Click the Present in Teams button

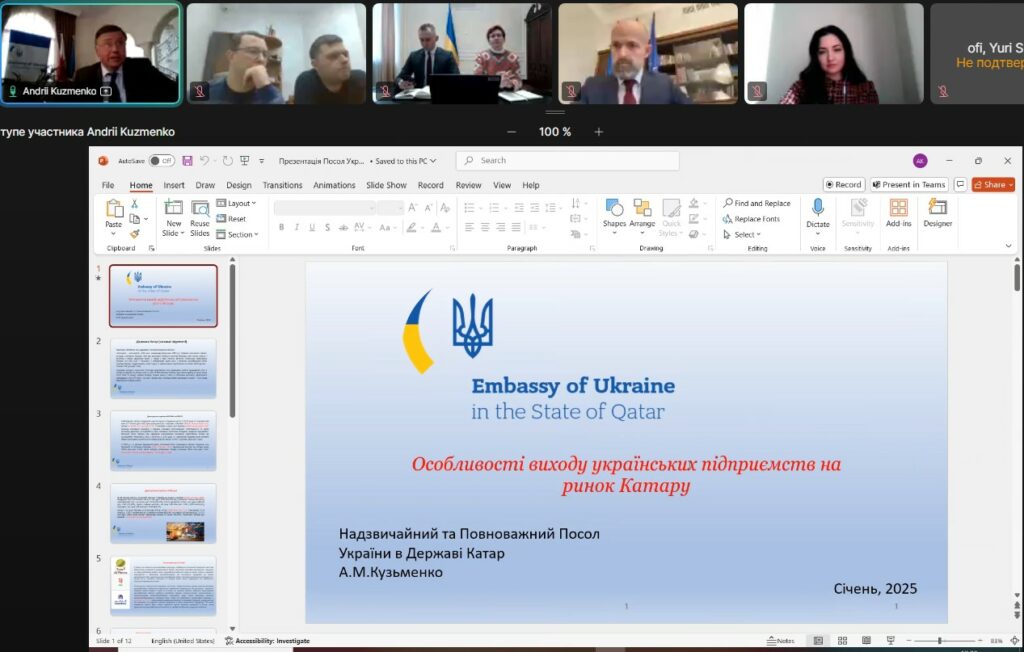pyautogui.click(x=908, y=185)
